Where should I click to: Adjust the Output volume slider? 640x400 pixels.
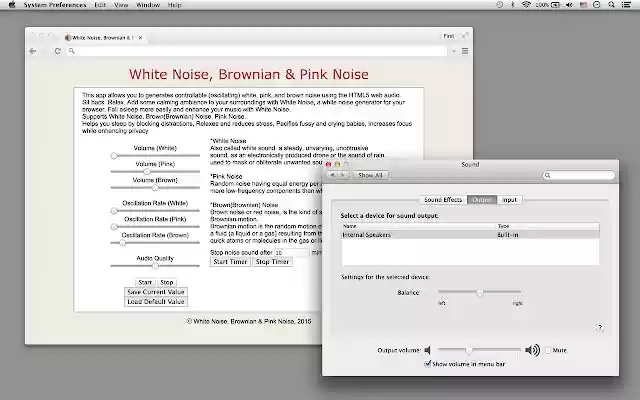tap(480, 350)
